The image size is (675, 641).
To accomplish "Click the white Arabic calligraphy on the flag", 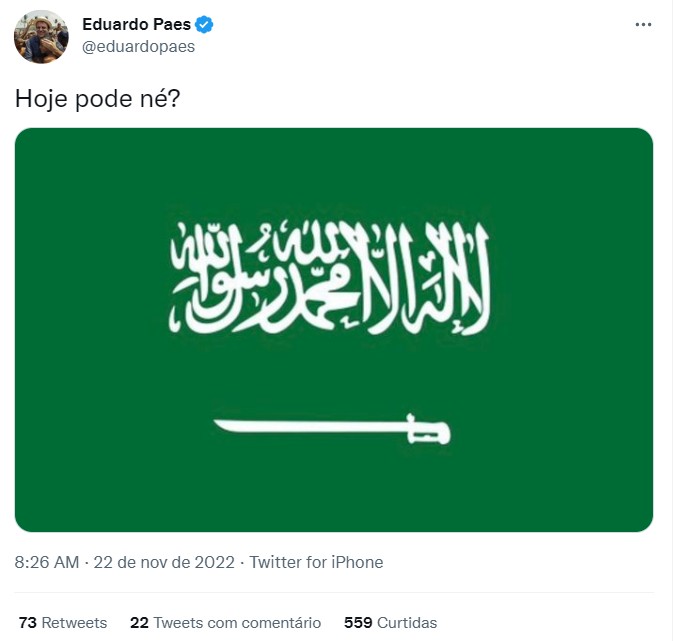I will [x=334, y=276].
